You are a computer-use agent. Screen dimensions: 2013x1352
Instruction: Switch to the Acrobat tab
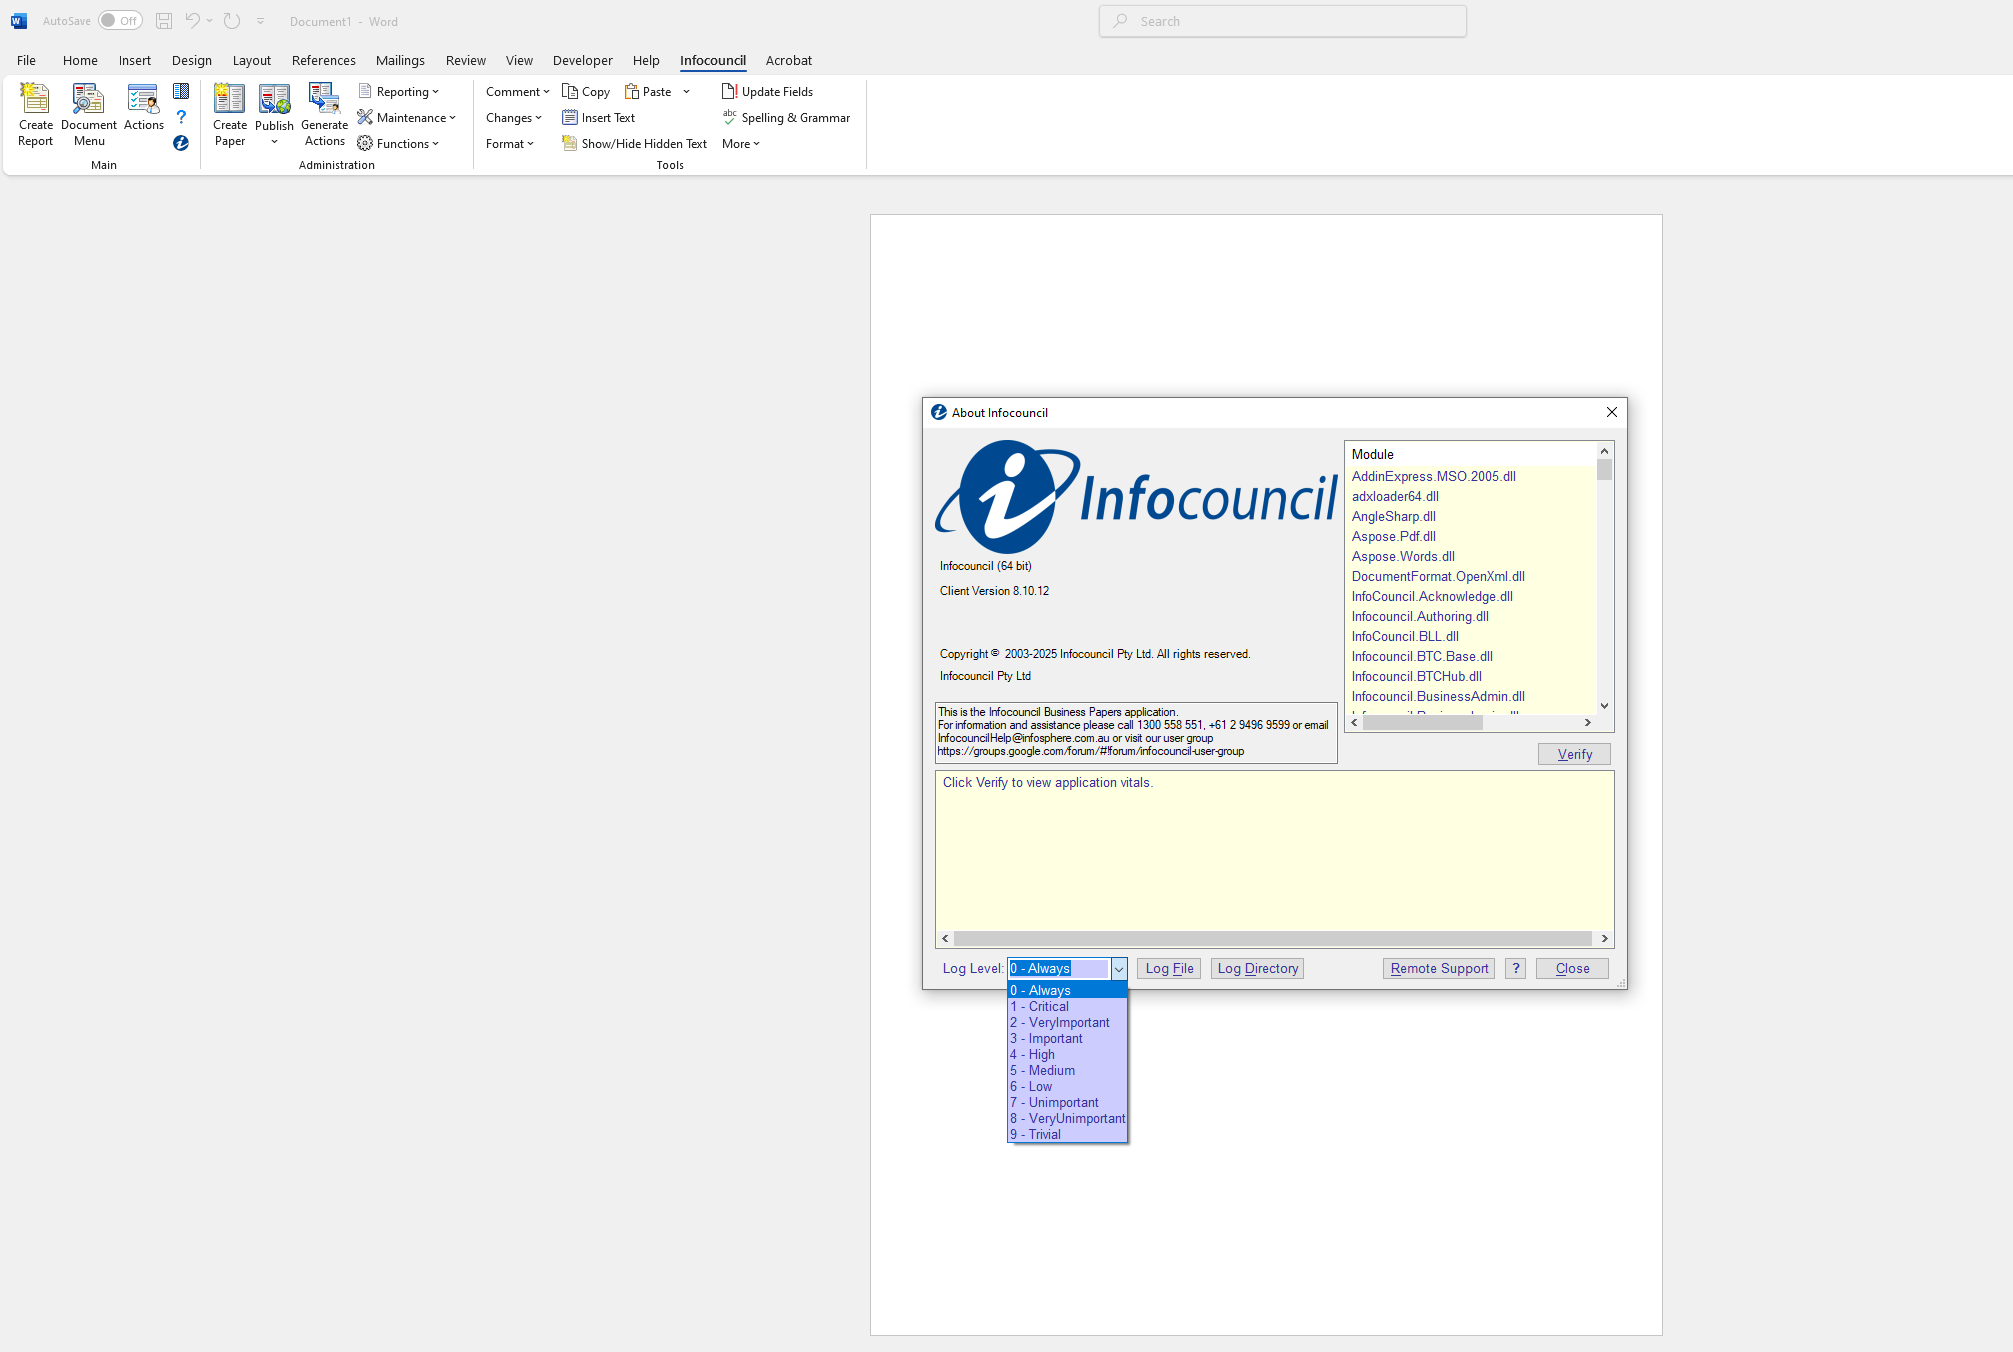(788, 60)
